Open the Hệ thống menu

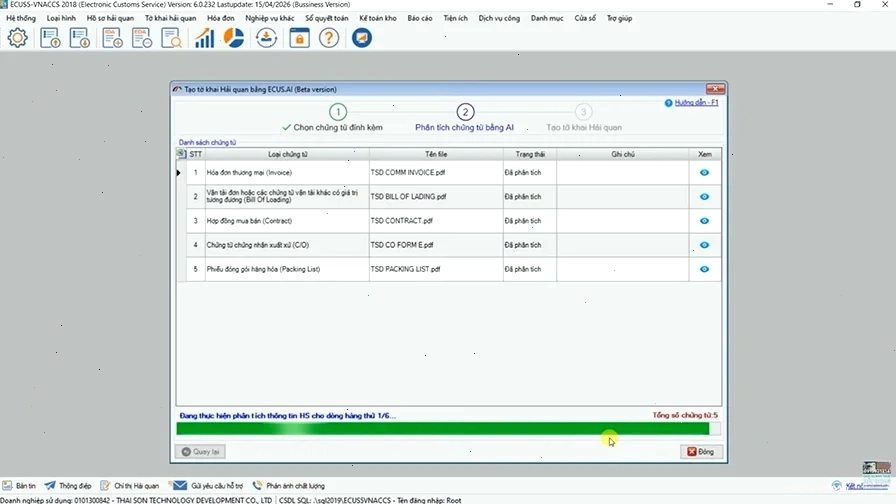coord(21,18)
